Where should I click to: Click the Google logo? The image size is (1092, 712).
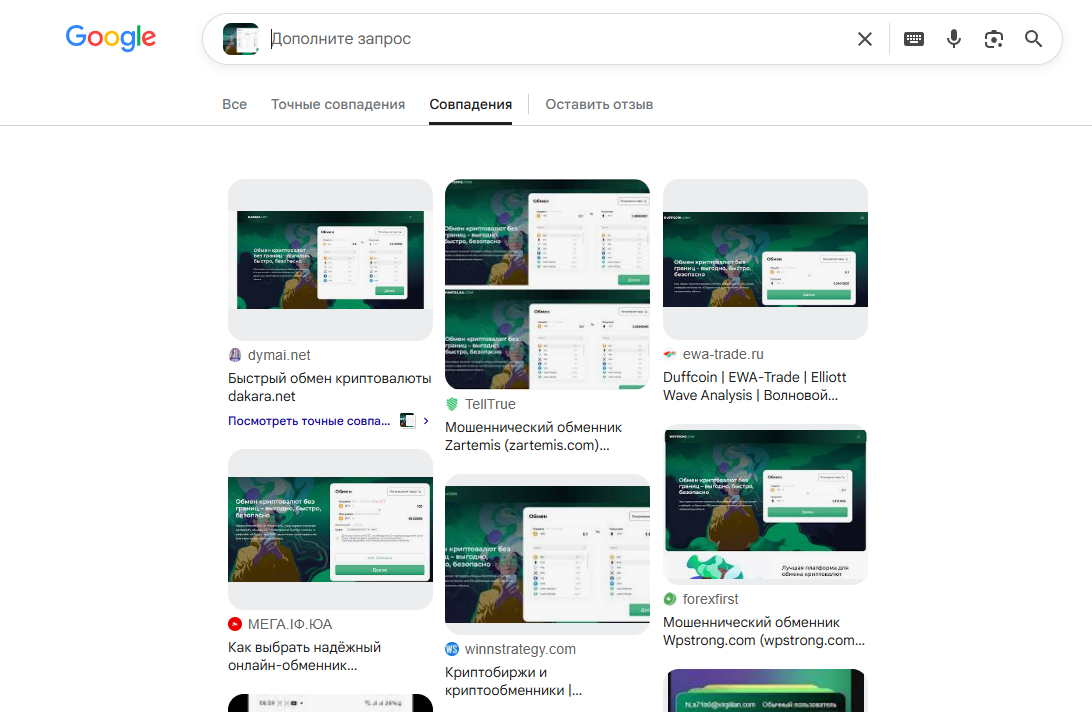point(111,38)
